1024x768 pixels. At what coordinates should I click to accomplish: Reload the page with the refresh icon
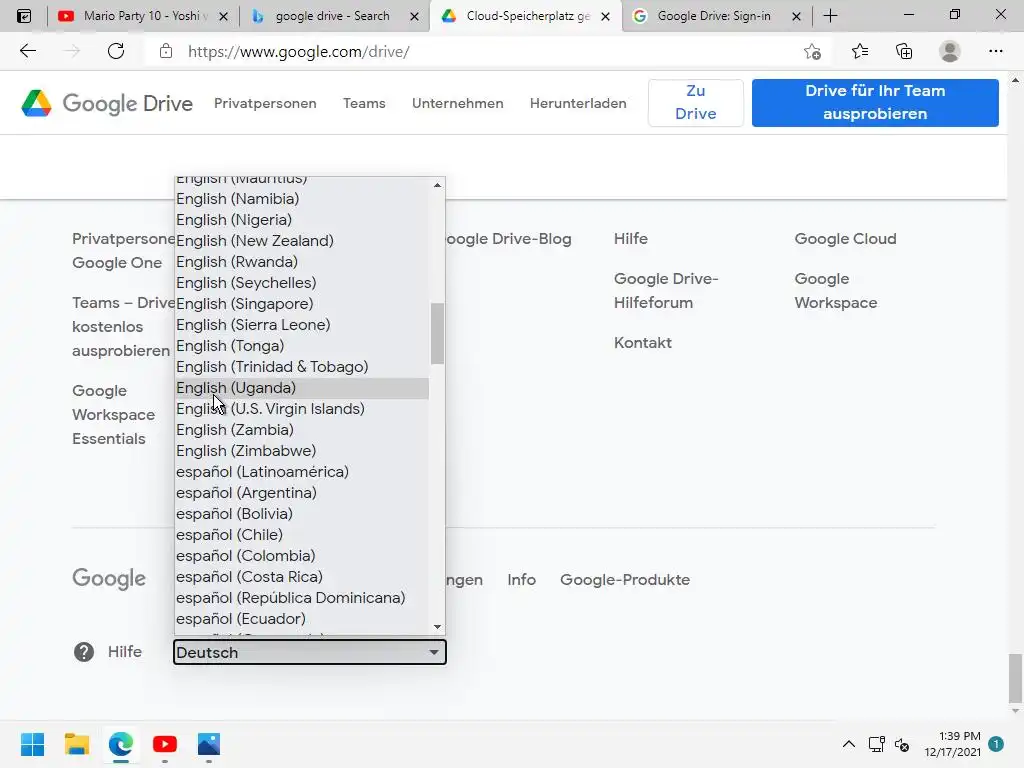116,51
